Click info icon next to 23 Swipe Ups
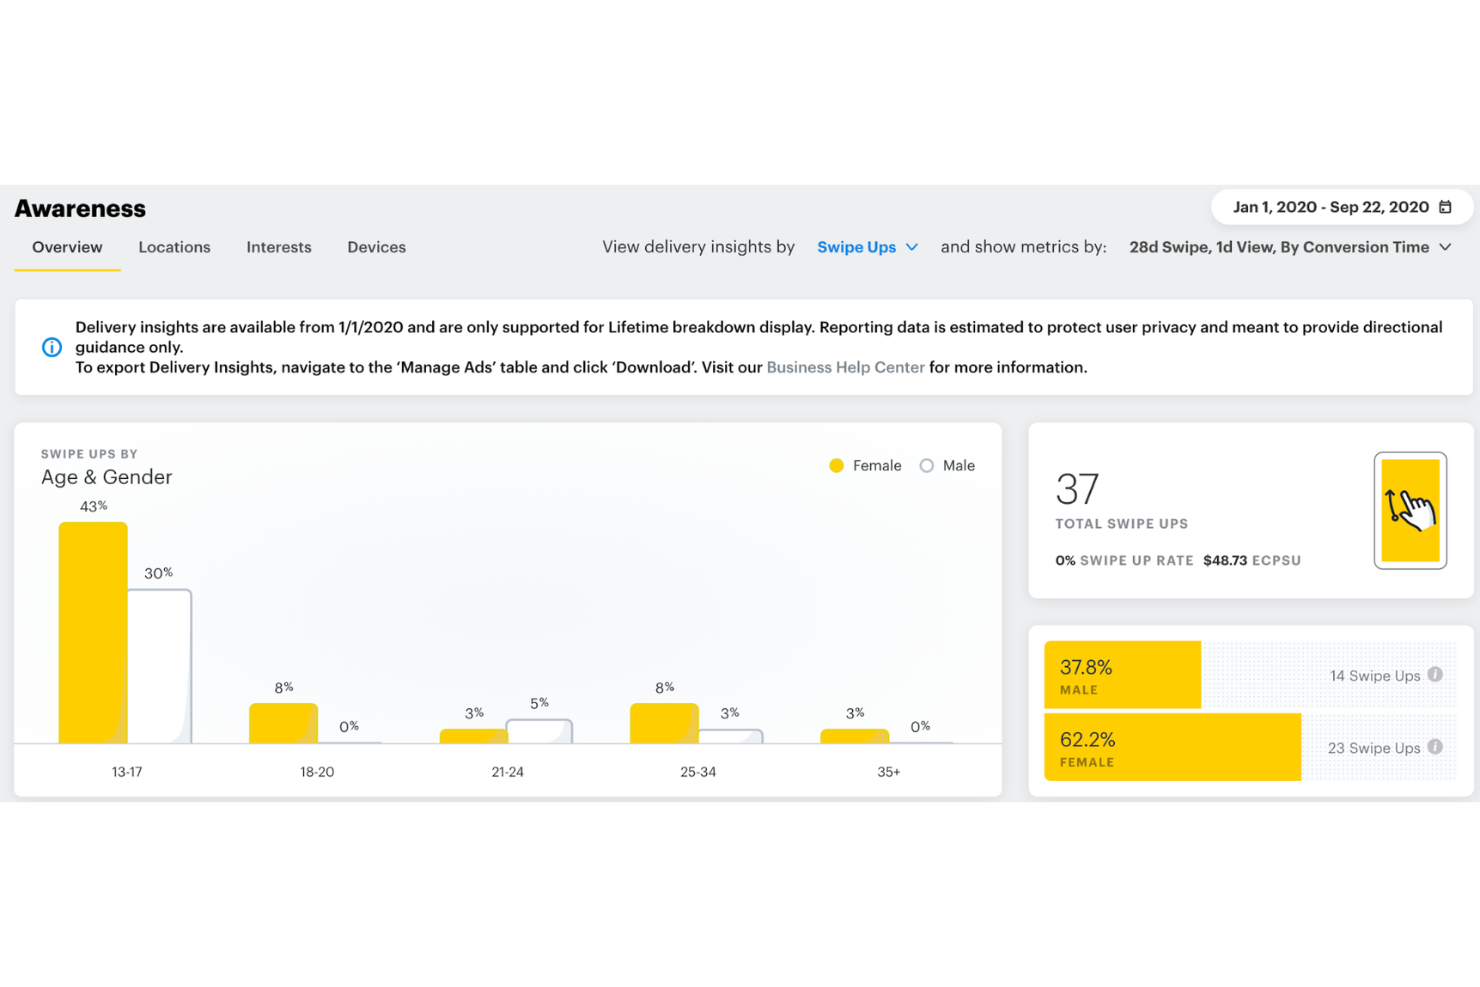 [x=1435, y=747]
